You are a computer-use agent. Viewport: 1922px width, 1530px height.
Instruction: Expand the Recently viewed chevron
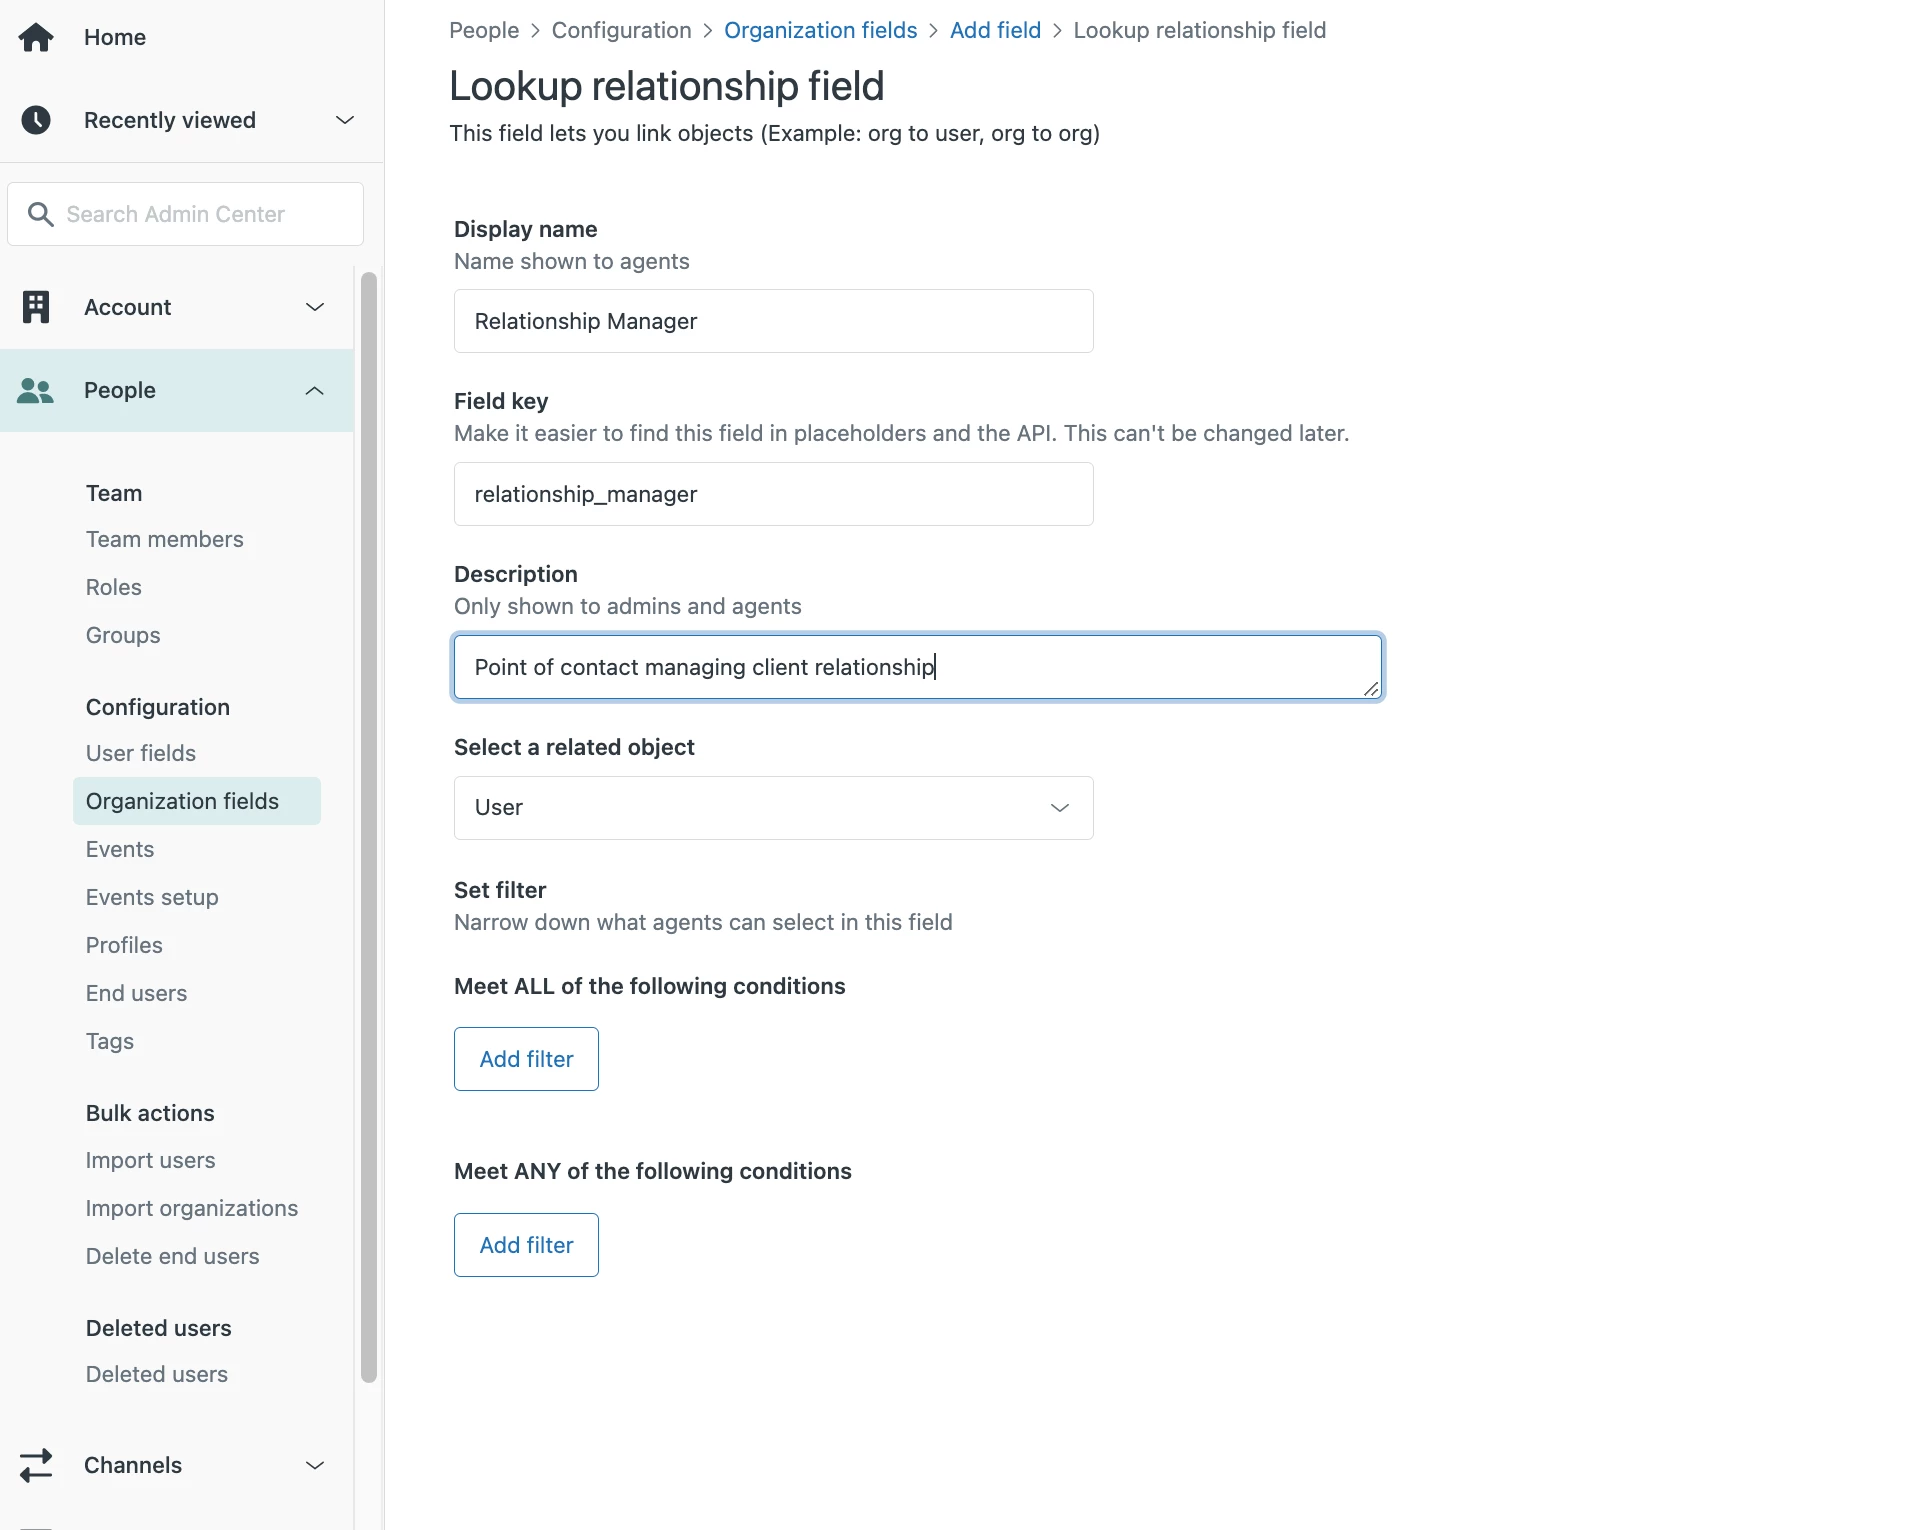pos(345,120)
